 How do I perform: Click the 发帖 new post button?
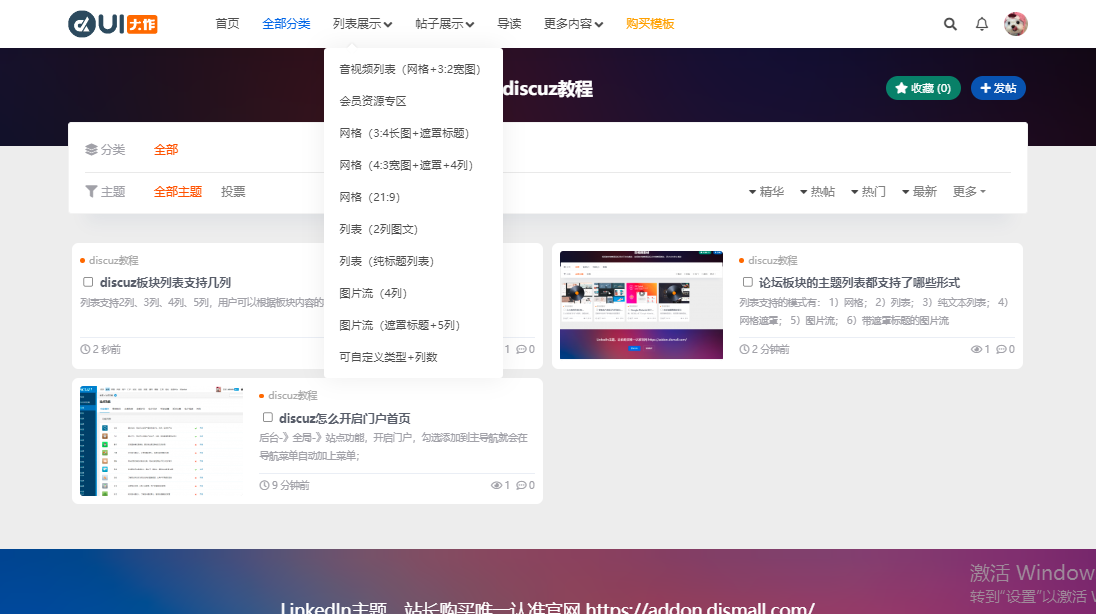[998, 88]
